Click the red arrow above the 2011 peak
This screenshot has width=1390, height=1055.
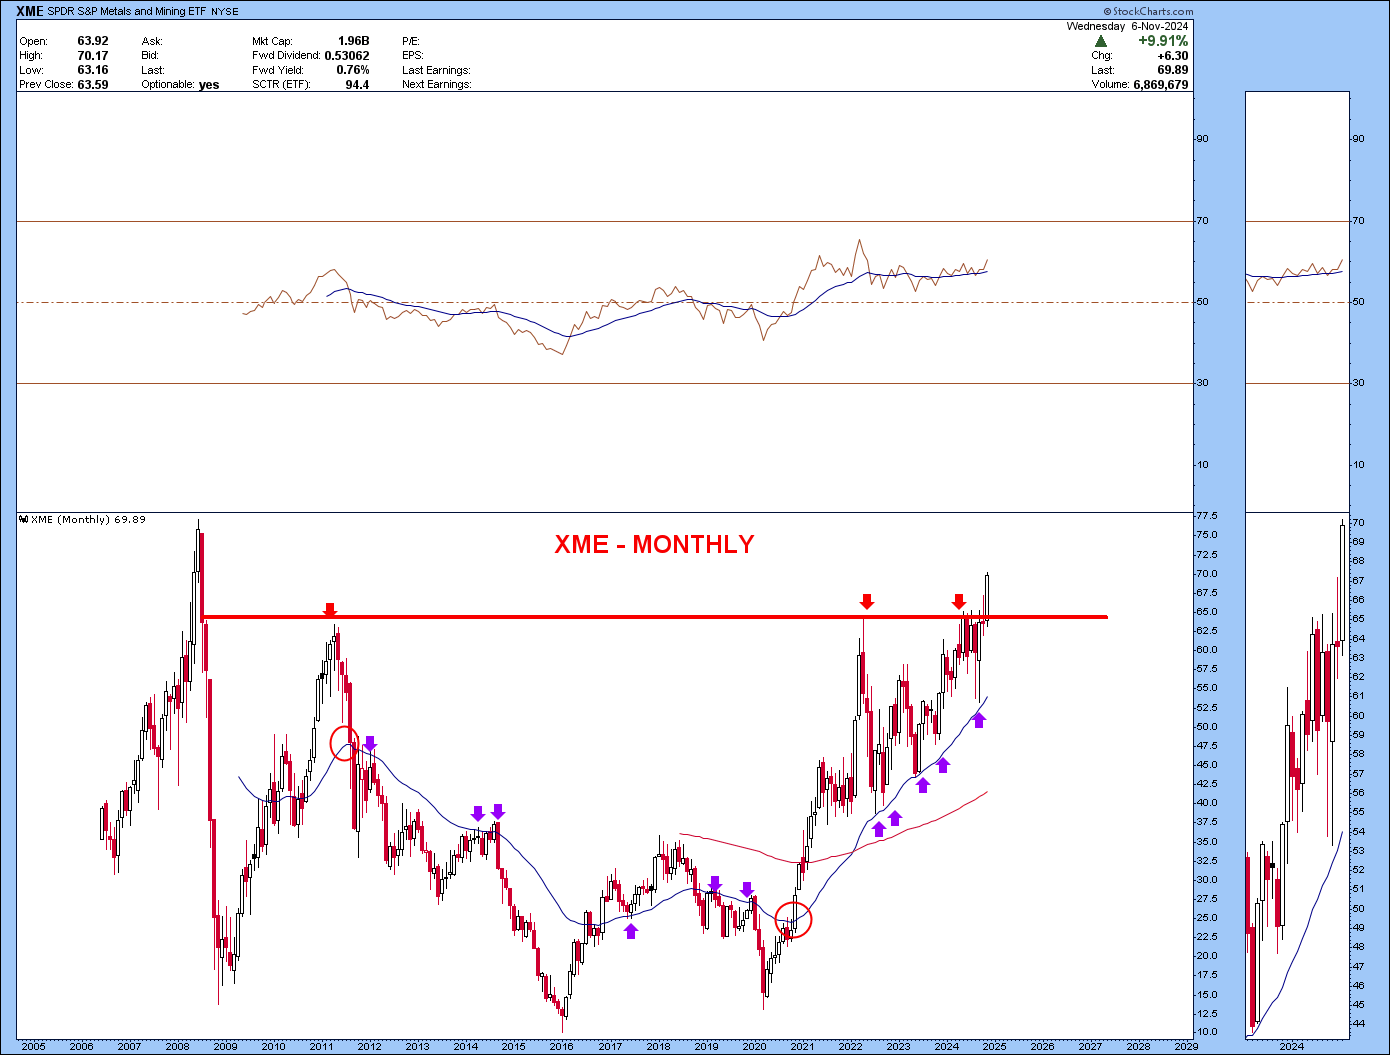(x=330, y=610)
